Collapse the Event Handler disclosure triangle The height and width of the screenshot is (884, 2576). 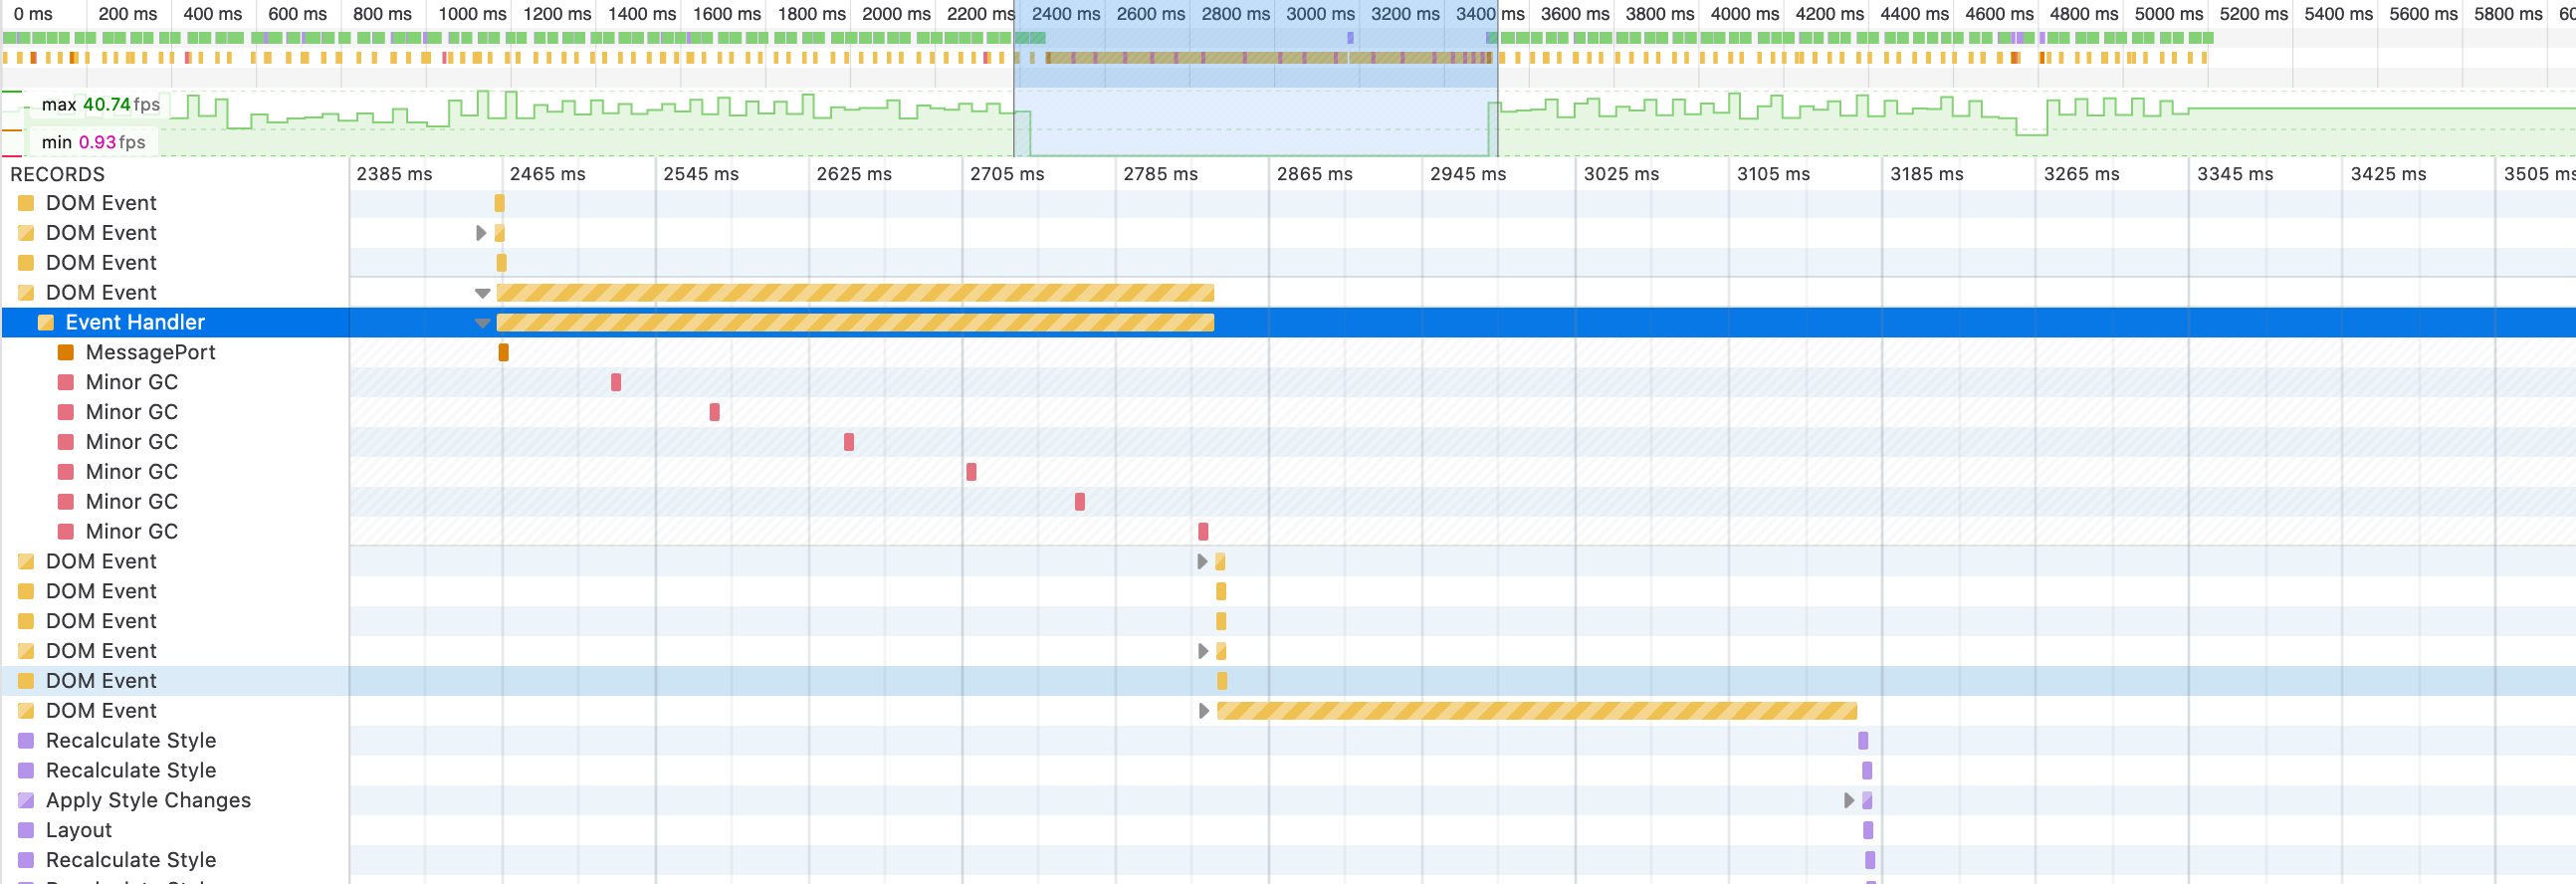pos(482,323)
